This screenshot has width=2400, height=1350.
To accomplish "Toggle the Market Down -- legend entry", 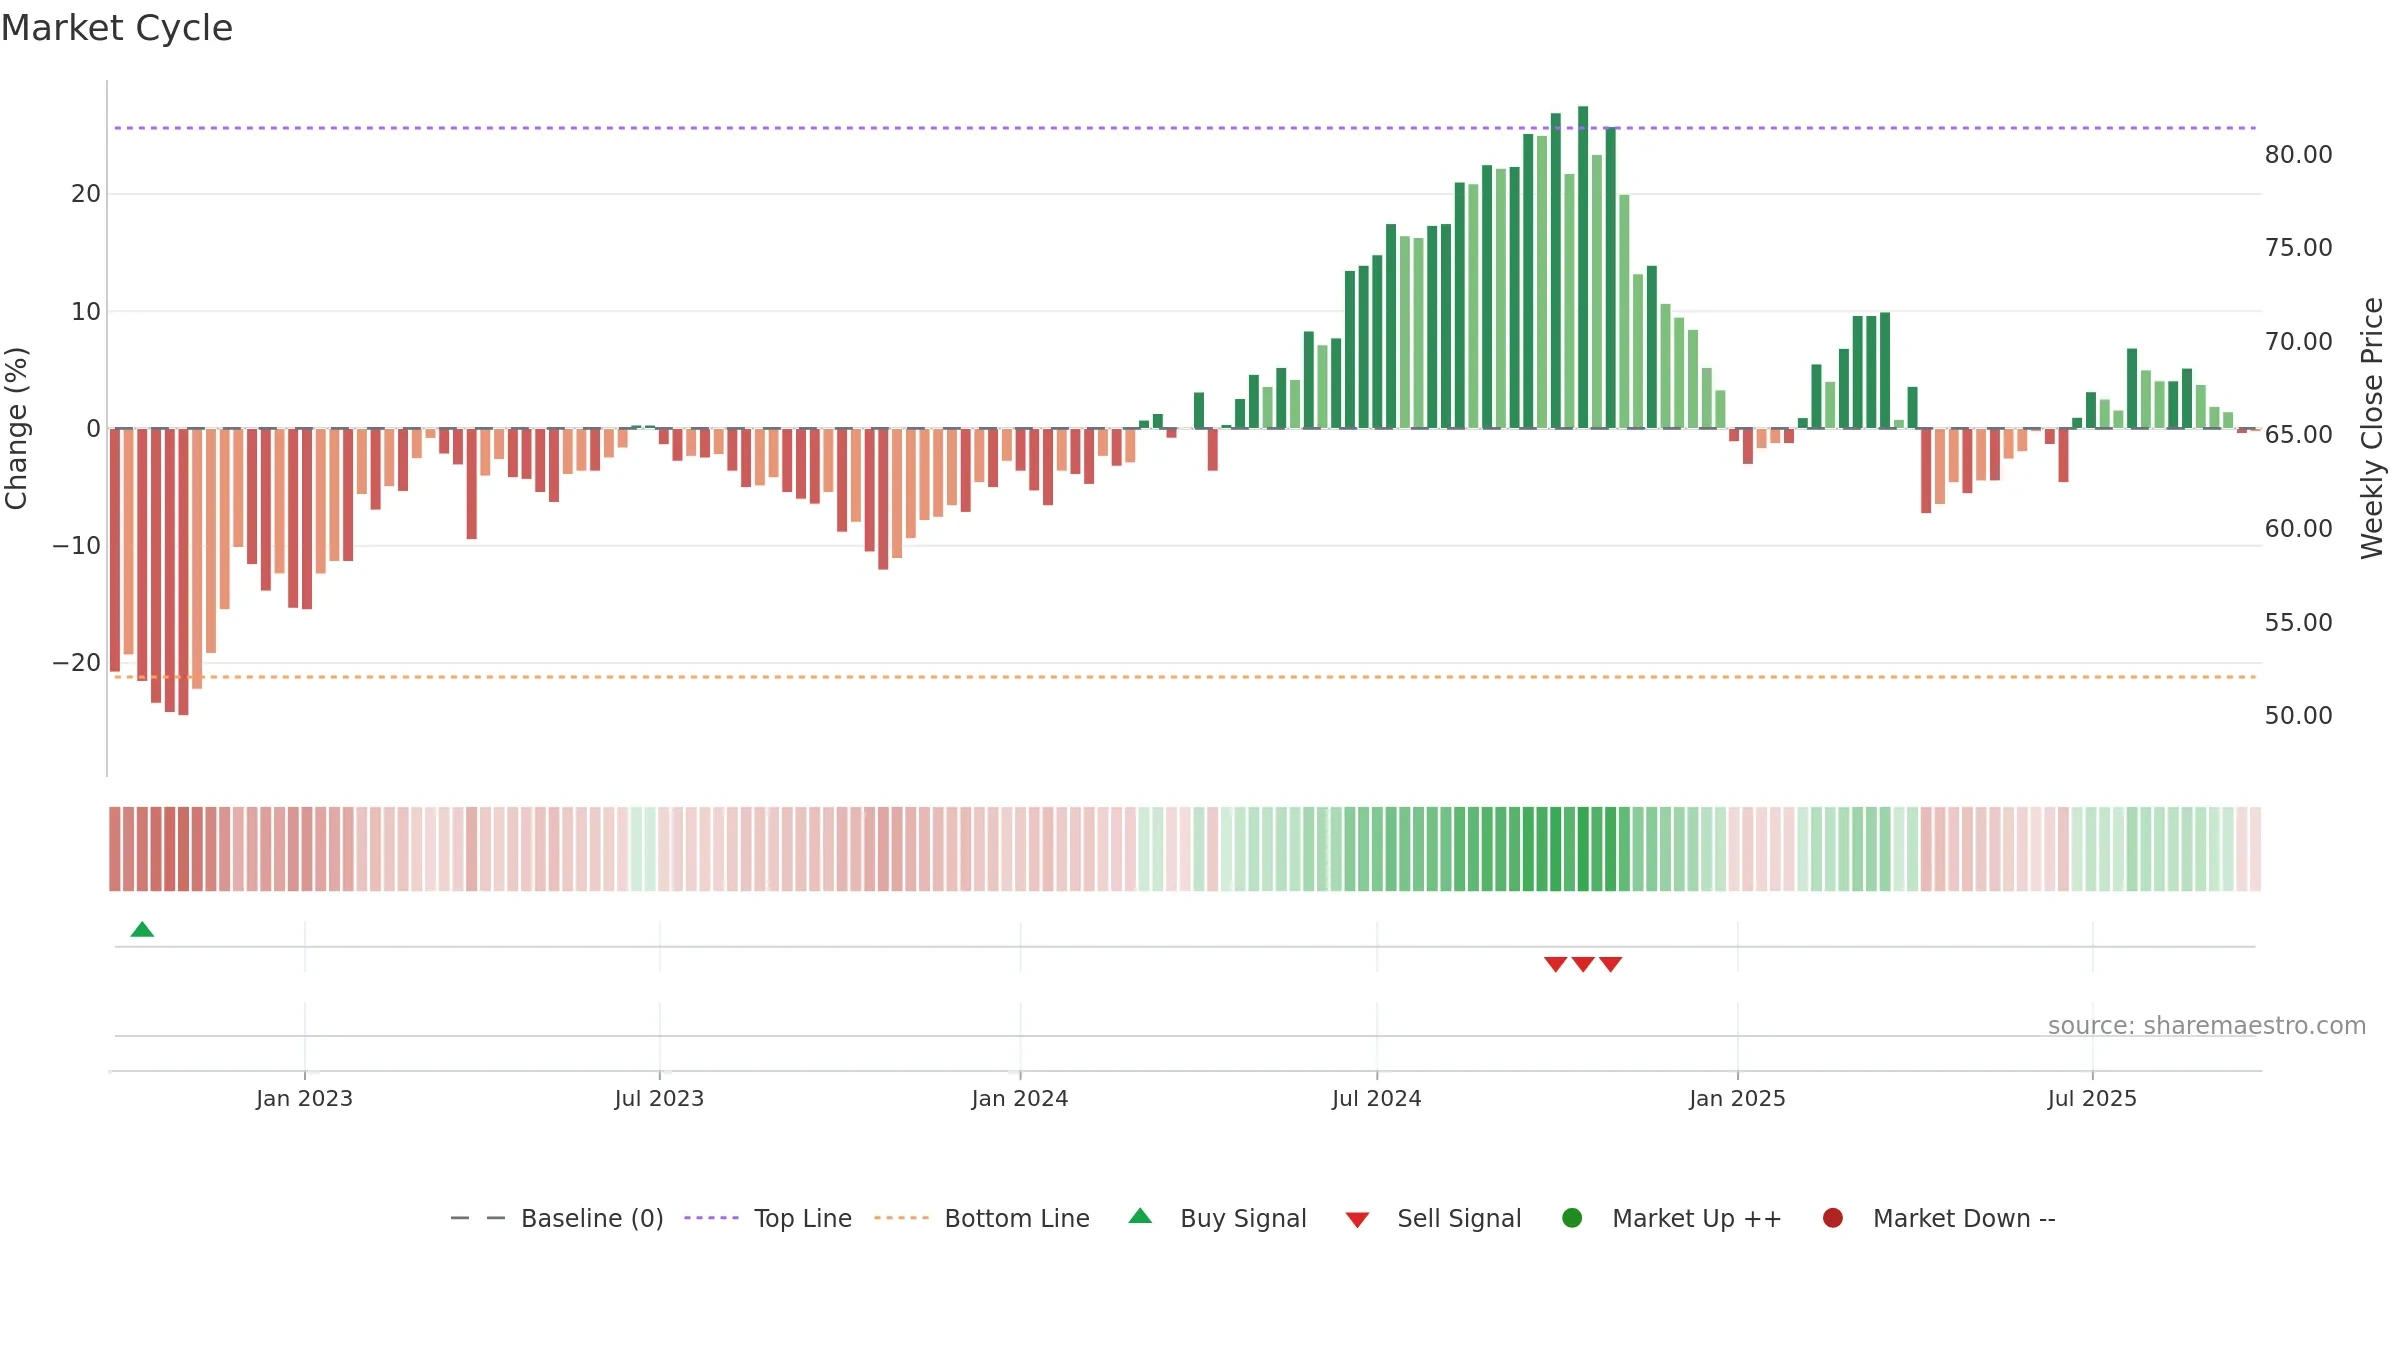I will point(1939,1218).
